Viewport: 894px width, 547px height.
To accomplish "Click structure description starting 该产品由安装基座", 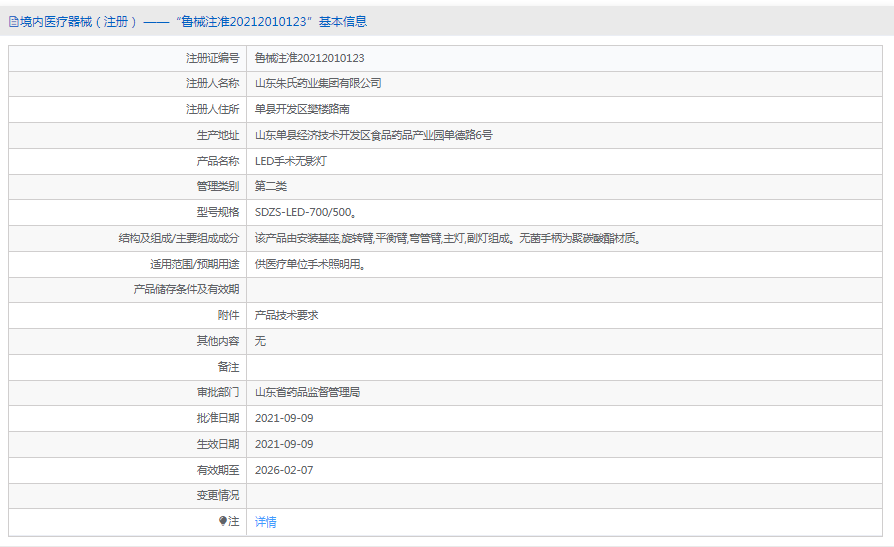I will click(x=448, y=238).
